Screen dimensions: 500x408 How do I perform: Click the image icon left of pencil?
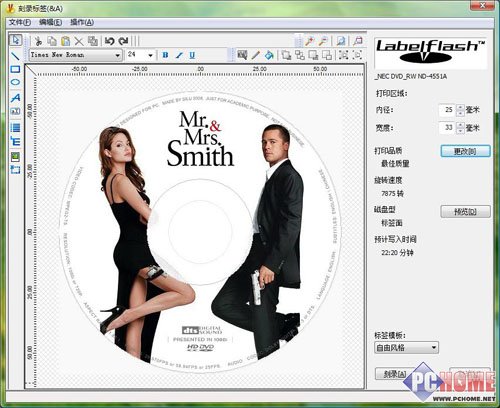coord(242,55)
